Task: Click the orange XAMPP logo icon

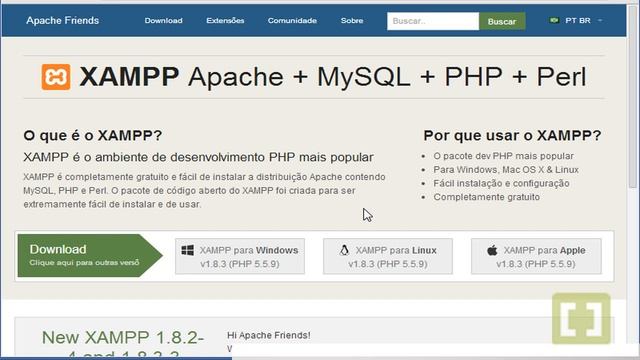Action: pyautogui.click(x=56, y=77)
